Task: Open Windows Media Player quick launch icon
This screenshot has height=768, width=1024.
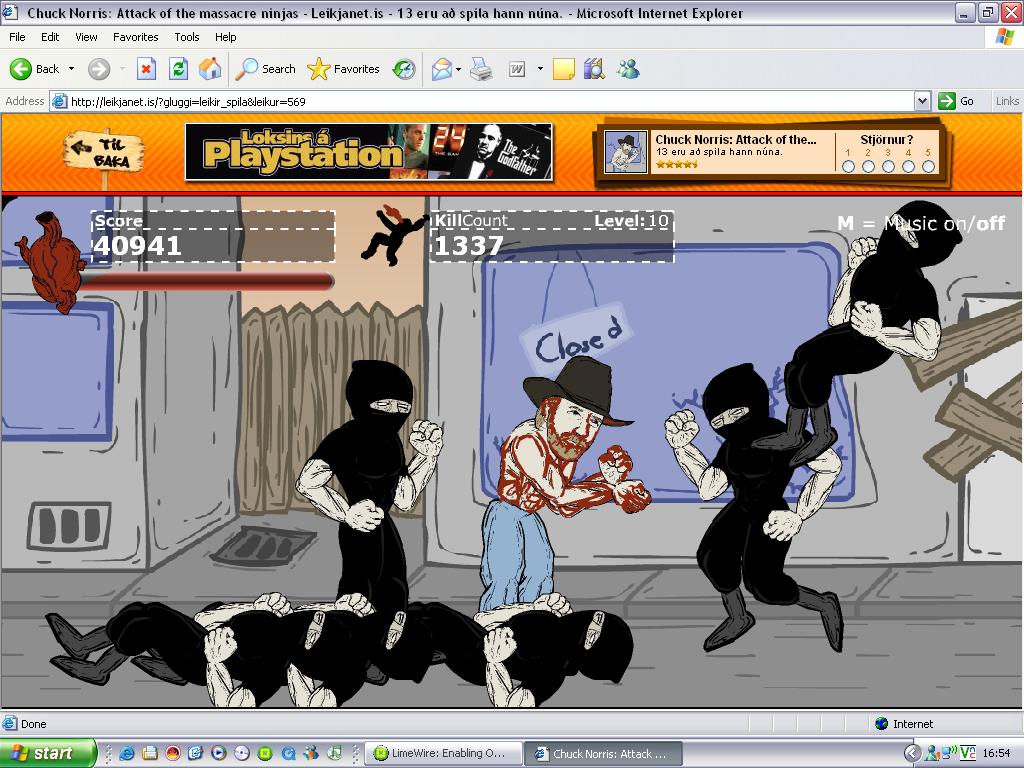Action: [218, 753]
